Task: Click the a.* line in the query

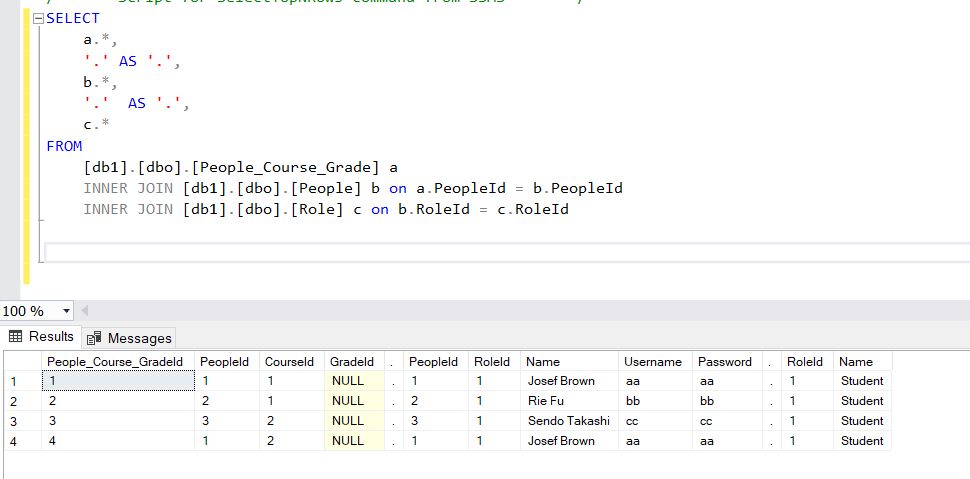Action: 100,40
